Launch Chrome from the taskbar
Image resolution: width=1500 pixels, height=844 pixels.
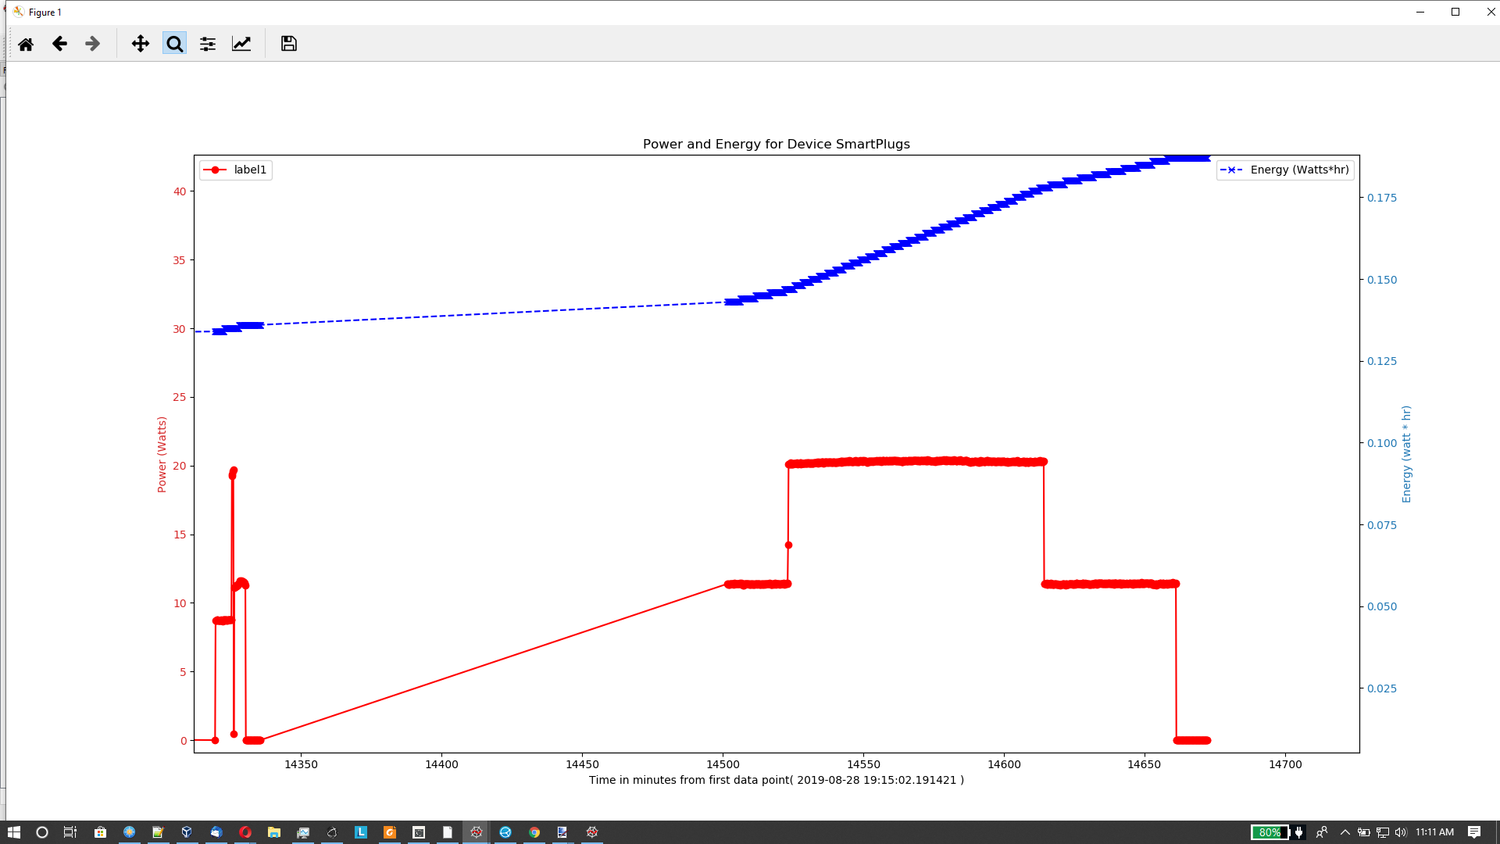(534, 832)
